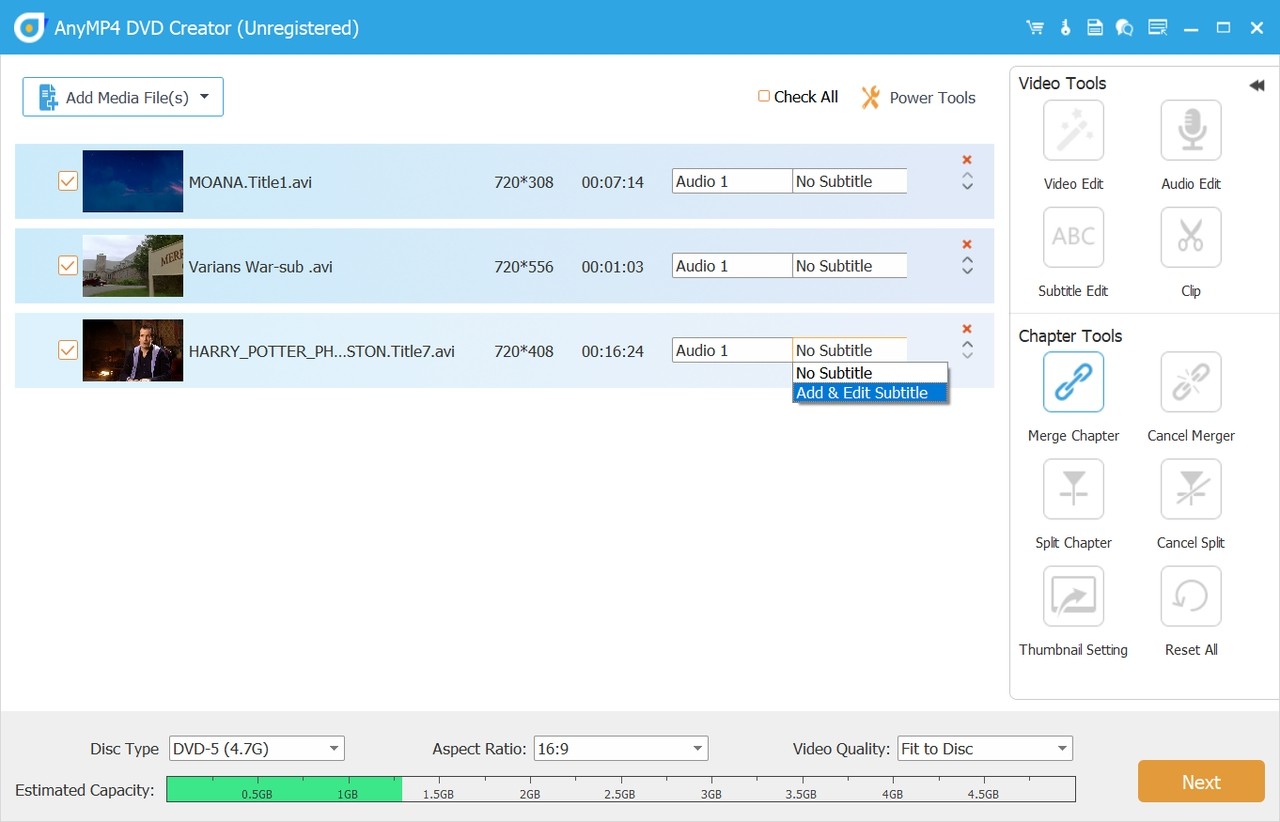
Task: Click the 00:01:03 duration value
Action: (x=613, y=267)
